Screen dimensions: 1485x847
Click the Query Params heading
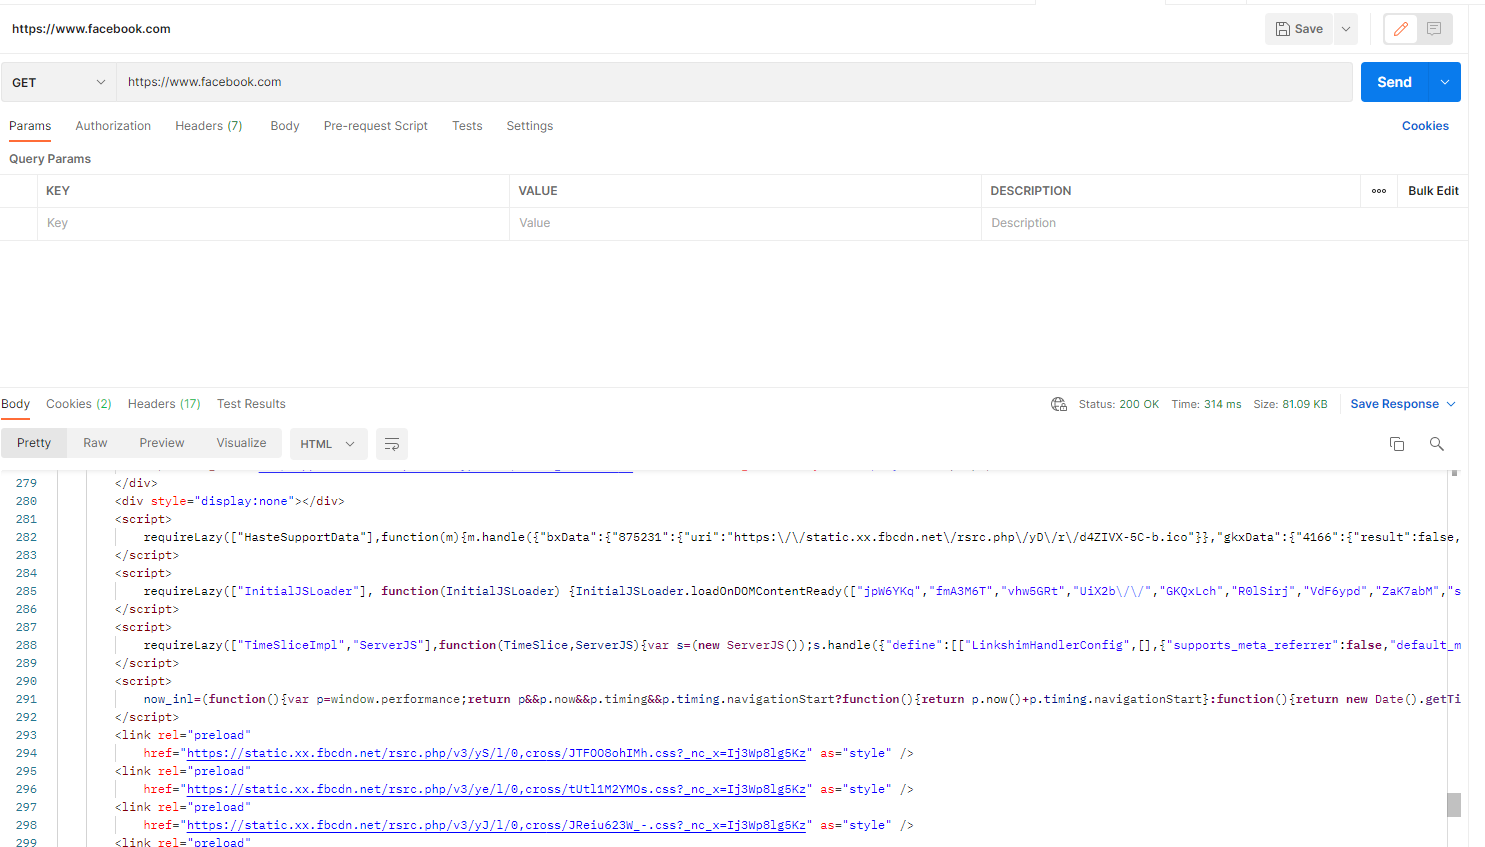[50, 159]
